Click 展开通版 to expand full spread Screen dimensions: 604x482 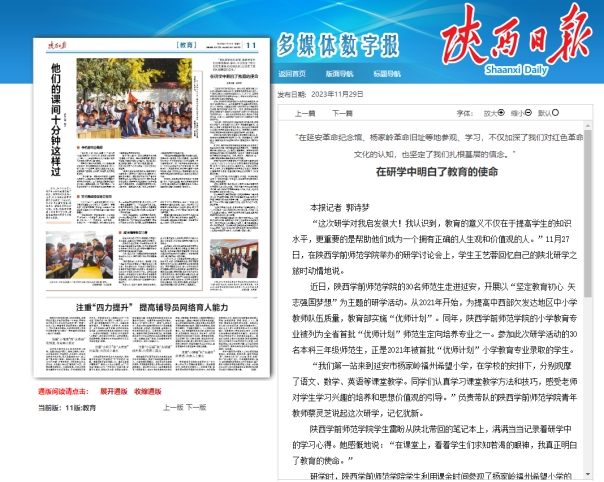coord(115,393)
